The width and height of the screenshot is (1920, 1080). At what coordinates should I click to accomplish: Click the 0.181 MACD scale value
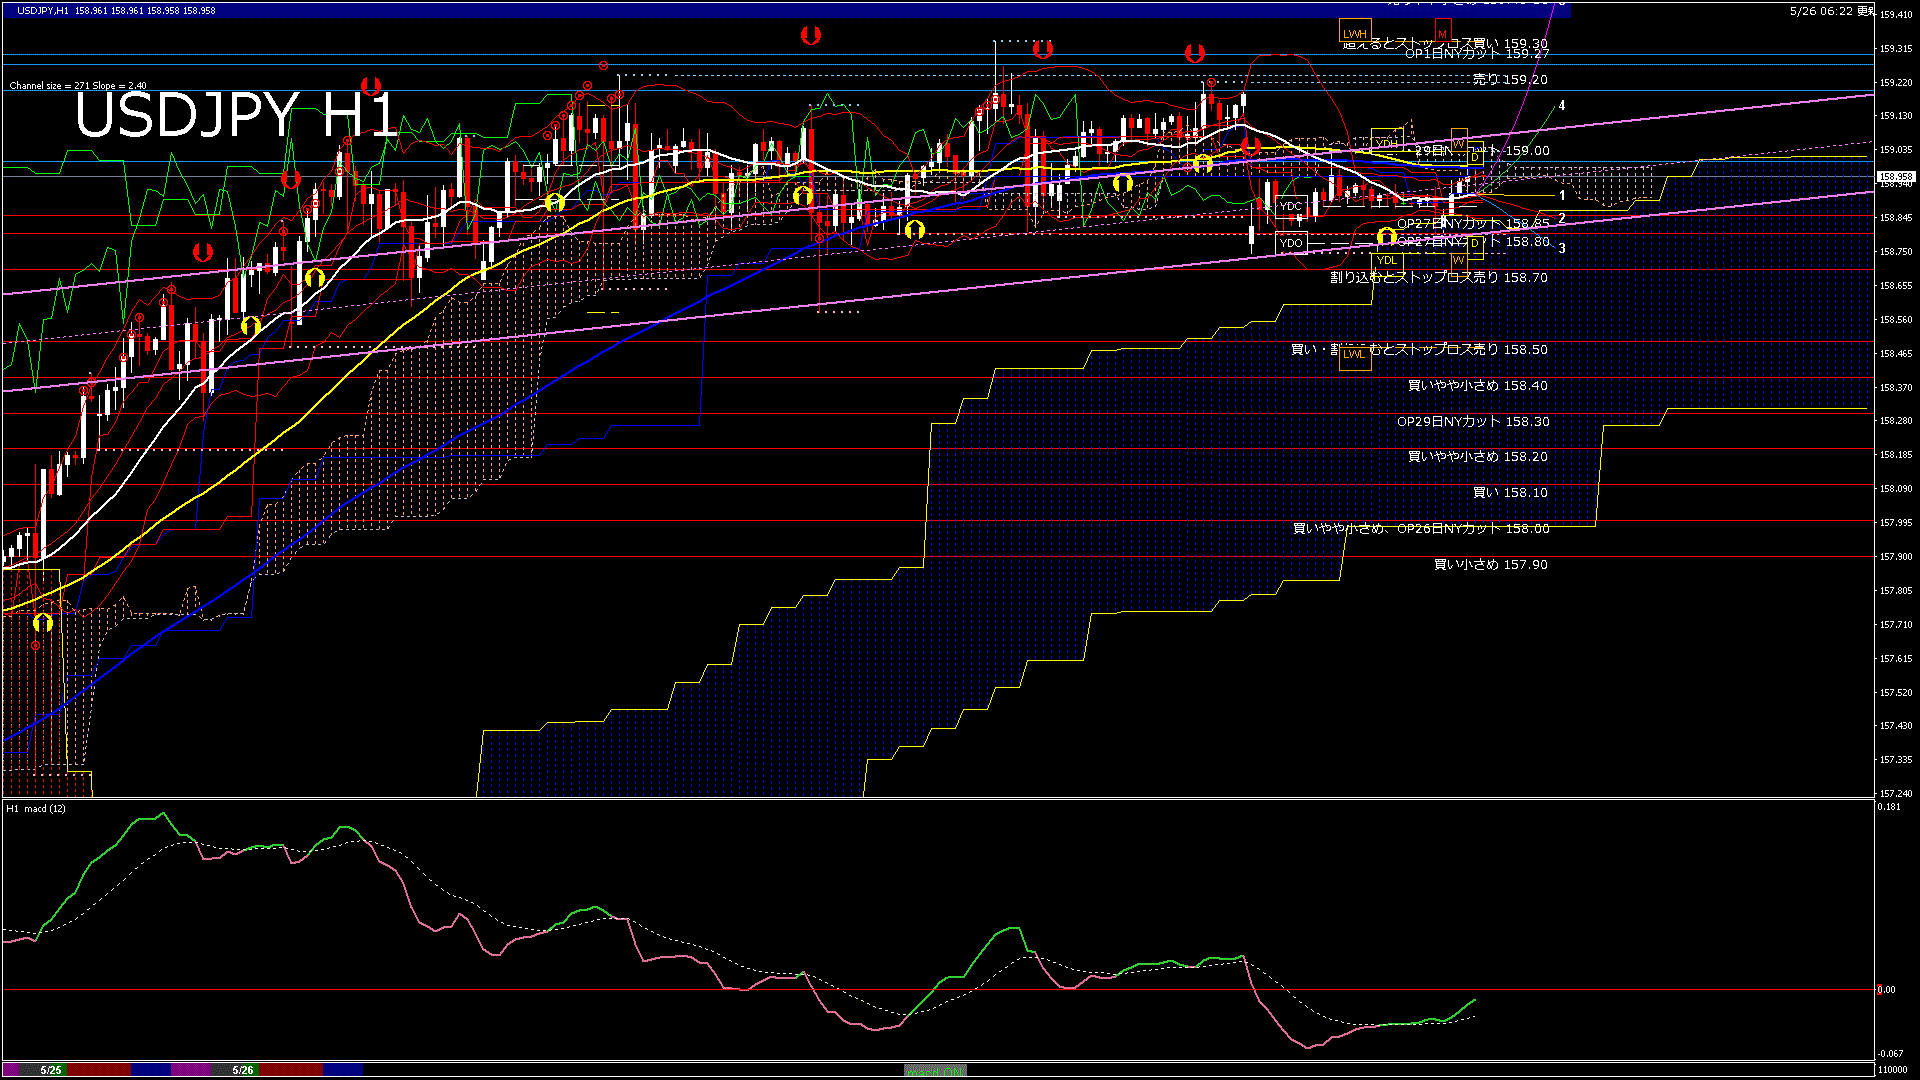click(x=1889, y=807)
